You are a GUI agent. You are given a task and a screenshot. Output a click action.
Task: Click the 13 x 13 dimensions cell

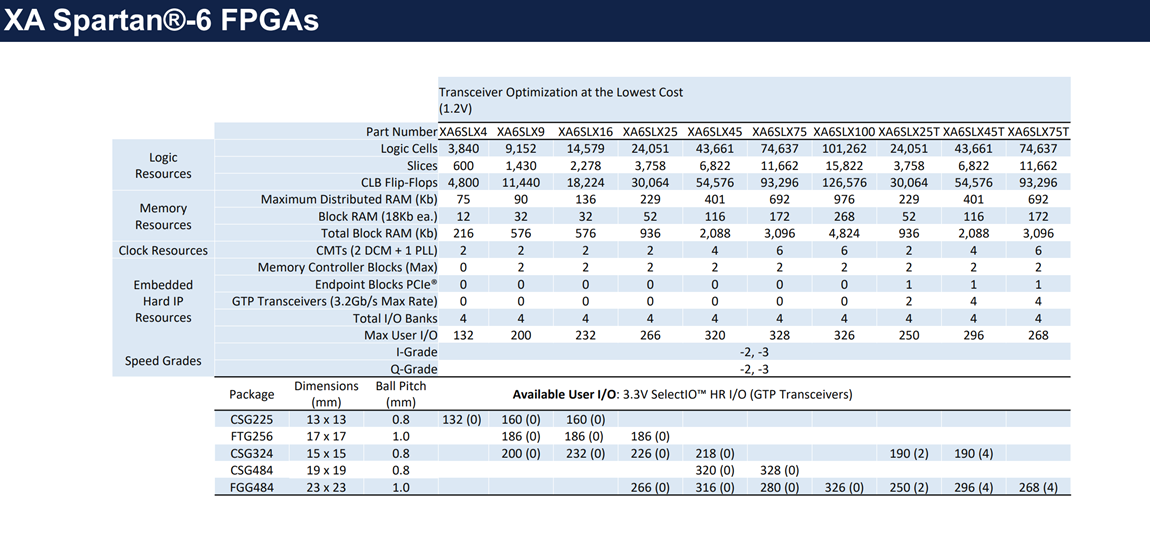[326, 420]
